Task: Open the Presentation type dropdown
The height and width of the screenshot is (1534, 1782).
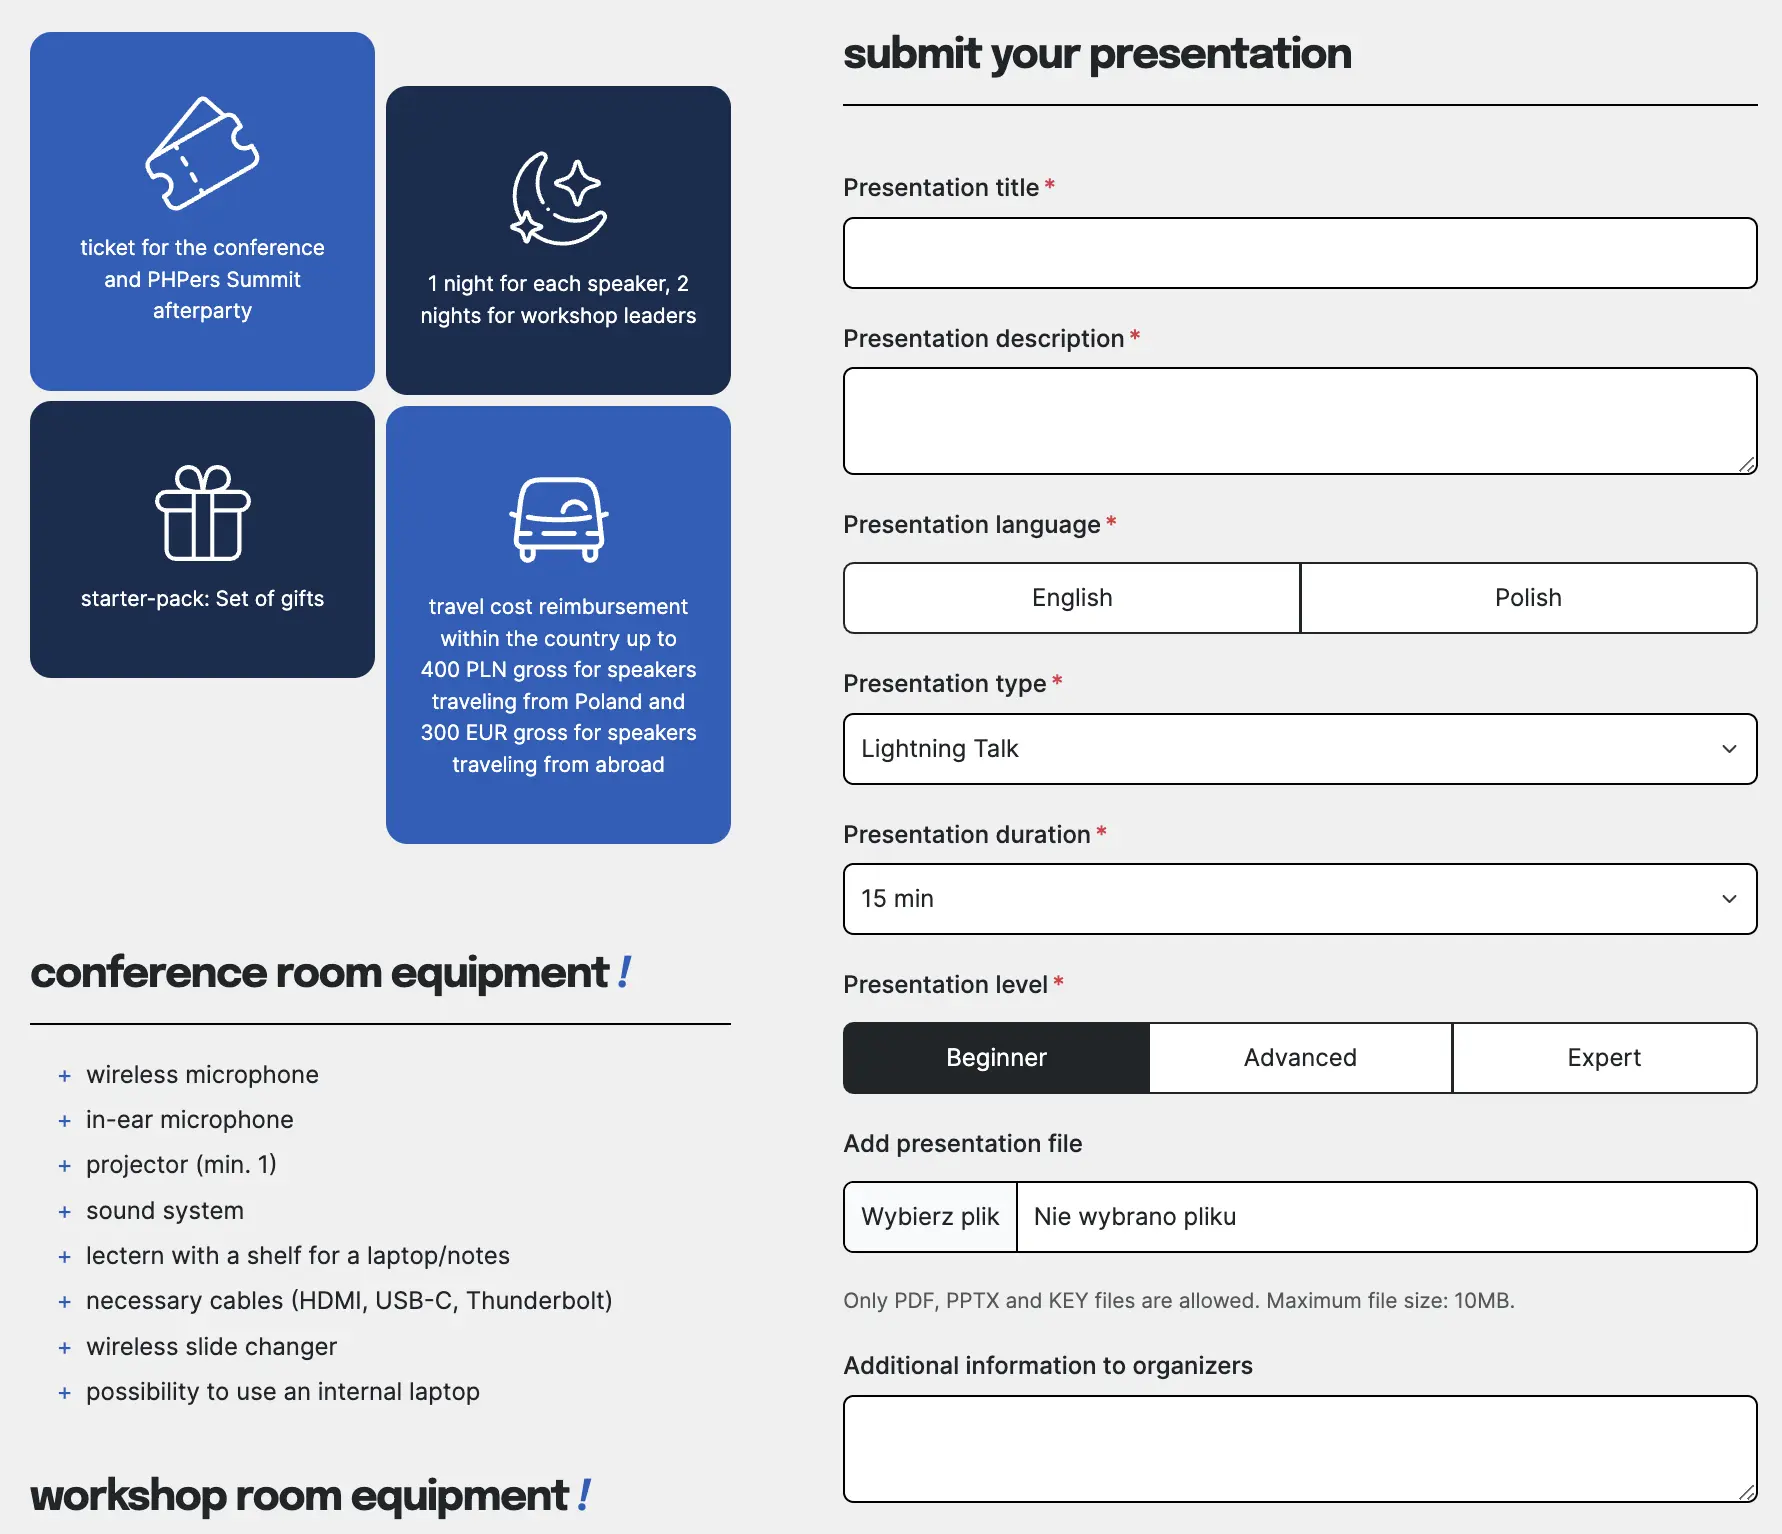Action: pos(1299,749)
